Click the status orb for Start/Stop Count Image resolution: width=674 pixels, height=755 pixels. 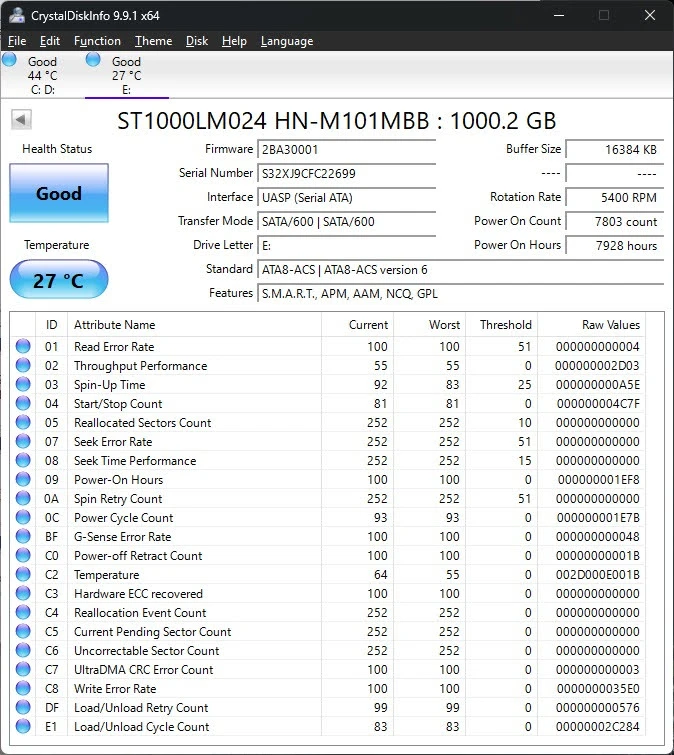[23, 403]
